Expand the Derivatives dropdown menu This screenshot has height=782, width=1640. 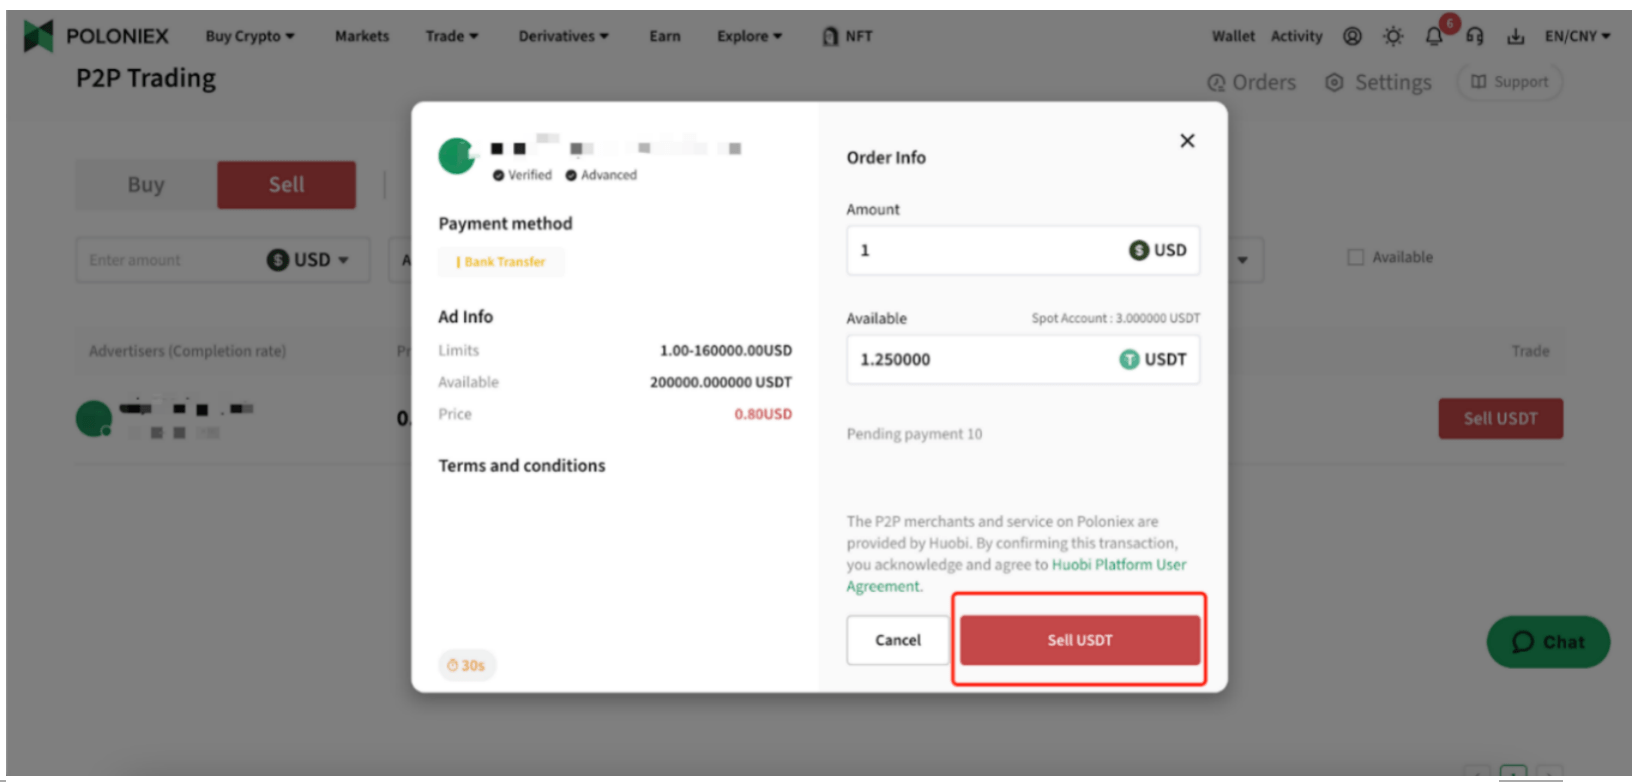pos(563,36)
